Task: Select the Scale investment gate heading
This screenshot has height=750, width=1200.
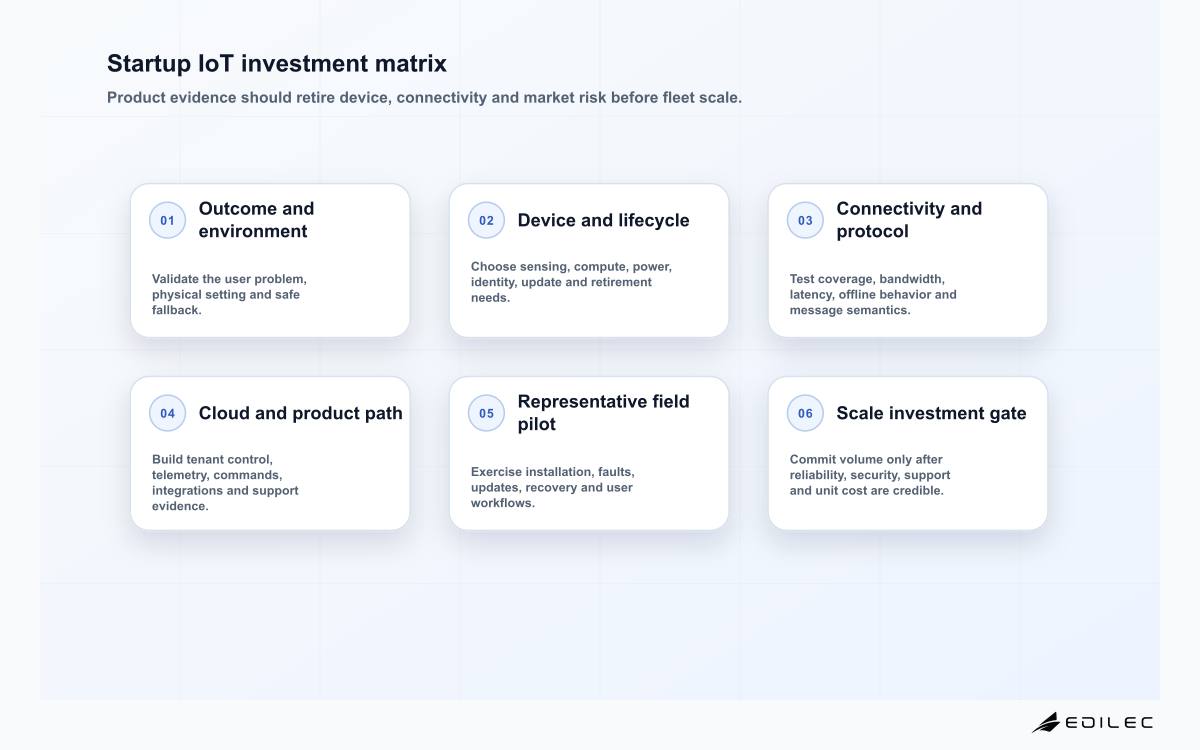Action: point(931,413)
